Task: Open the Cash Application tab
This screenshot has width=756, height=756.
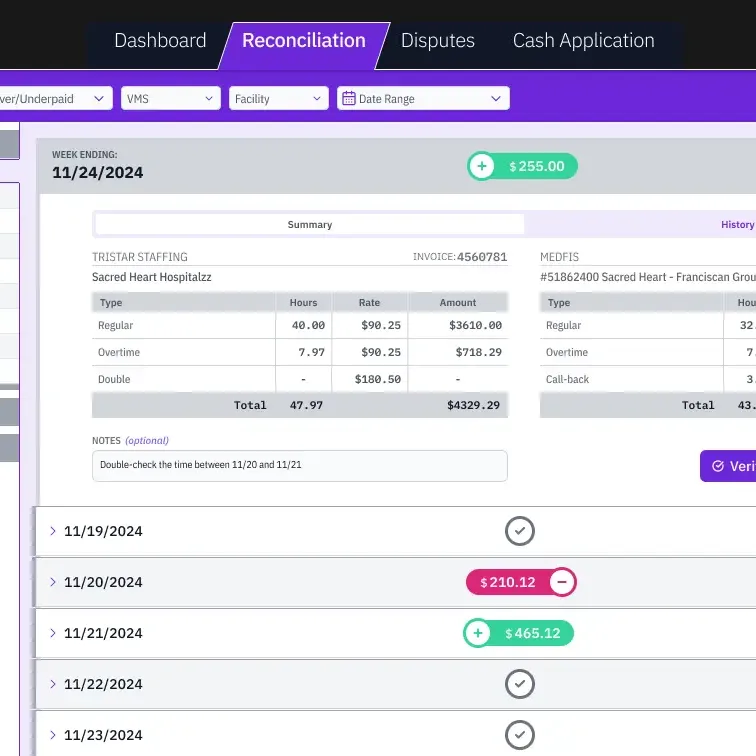Action: click(x=583, y=40)
